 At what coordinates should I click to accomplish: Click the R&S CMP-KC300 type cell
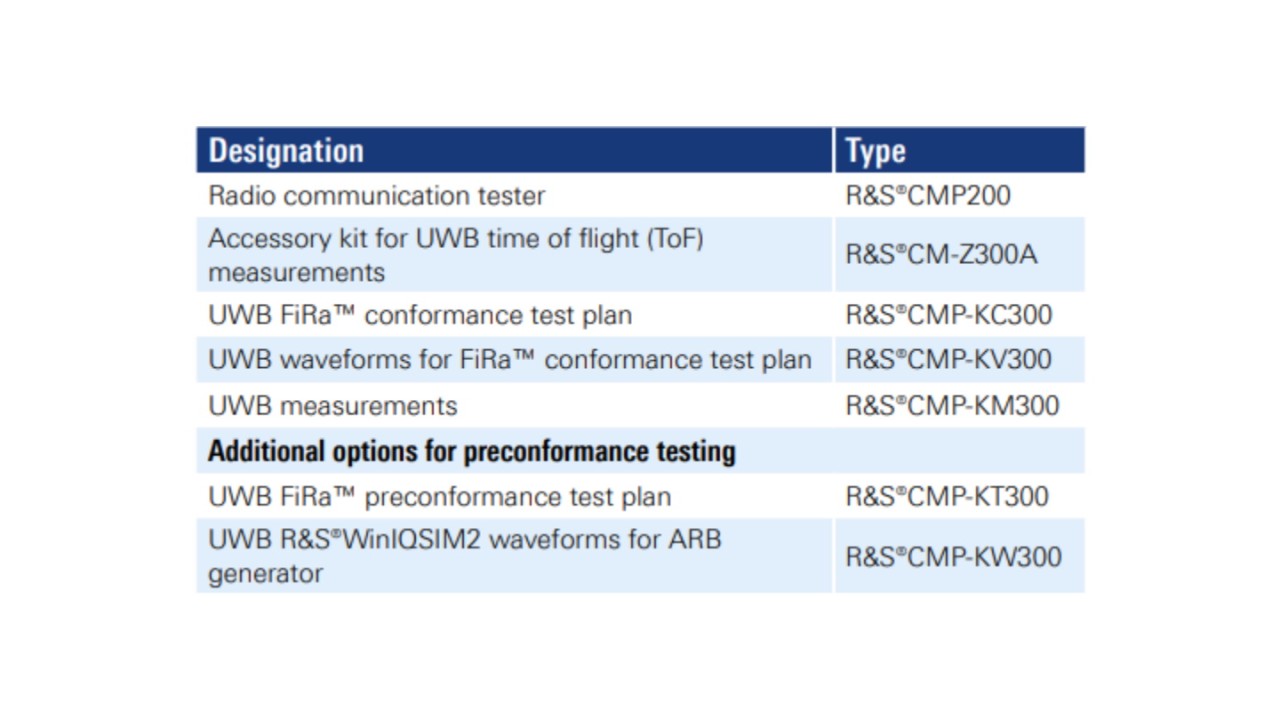click(949, 315)
